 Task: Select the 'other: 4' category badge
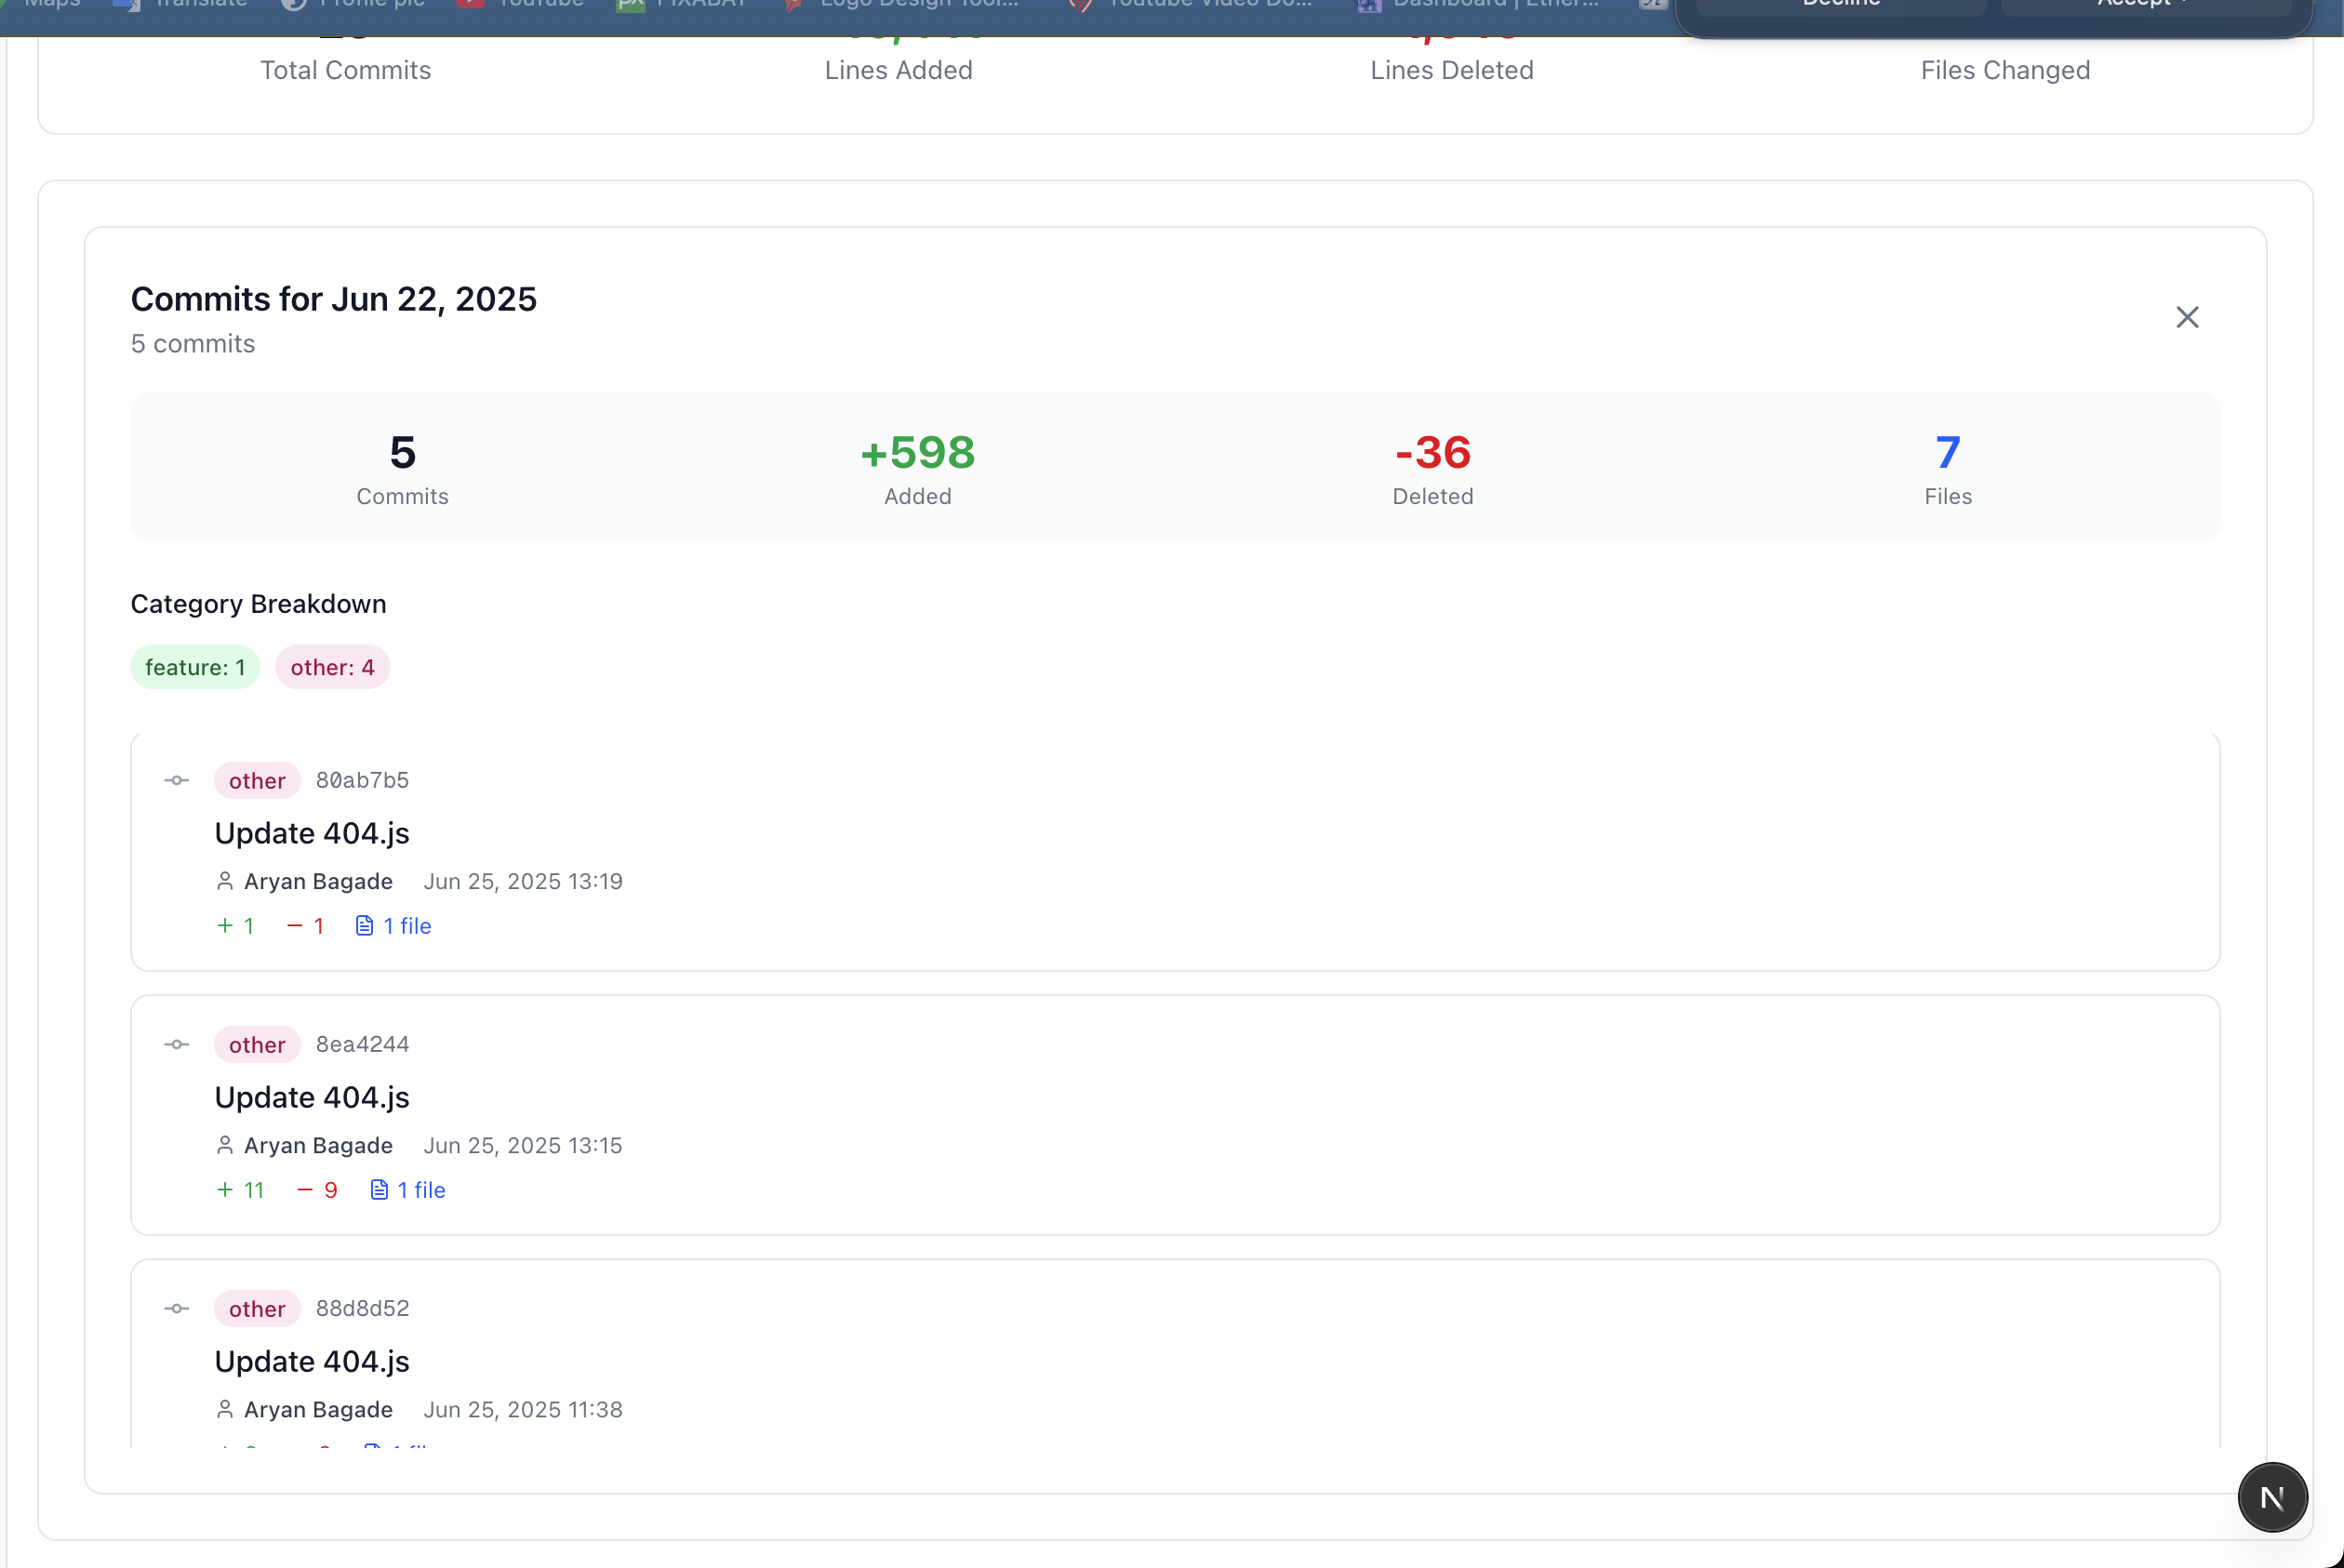click(332, 667)
